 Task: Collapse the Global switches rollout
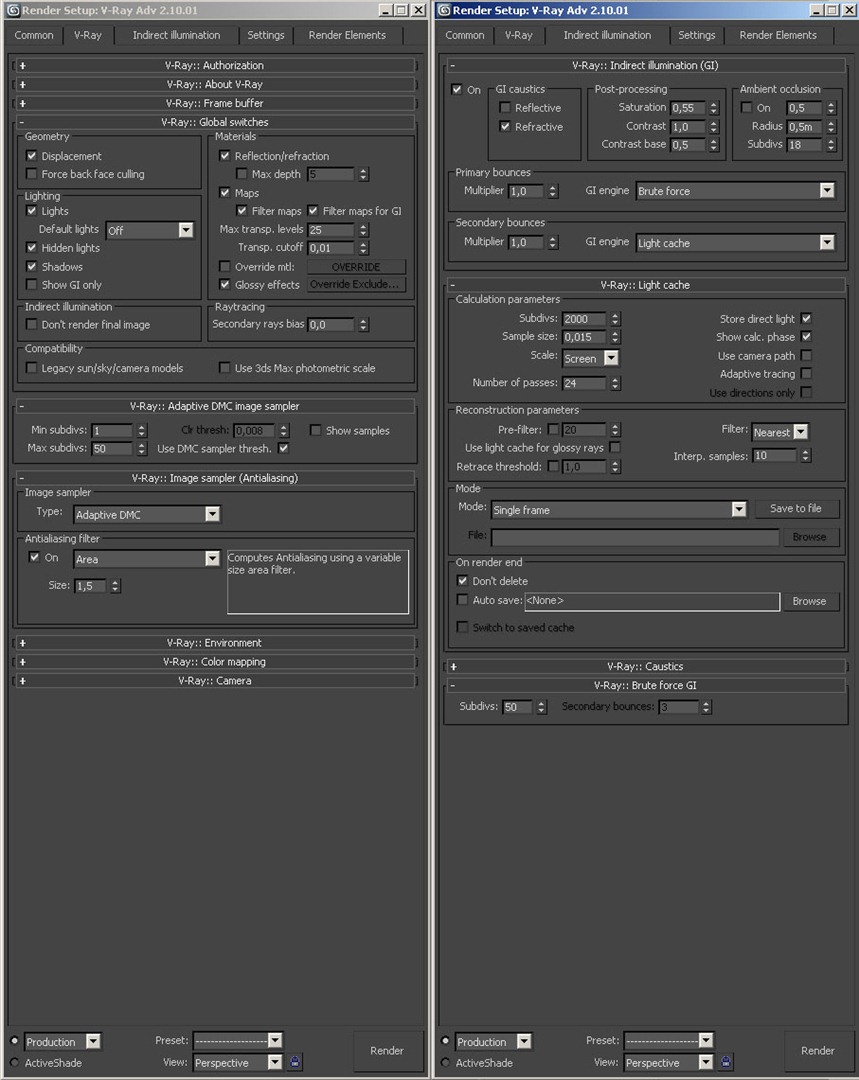(214, 122)
